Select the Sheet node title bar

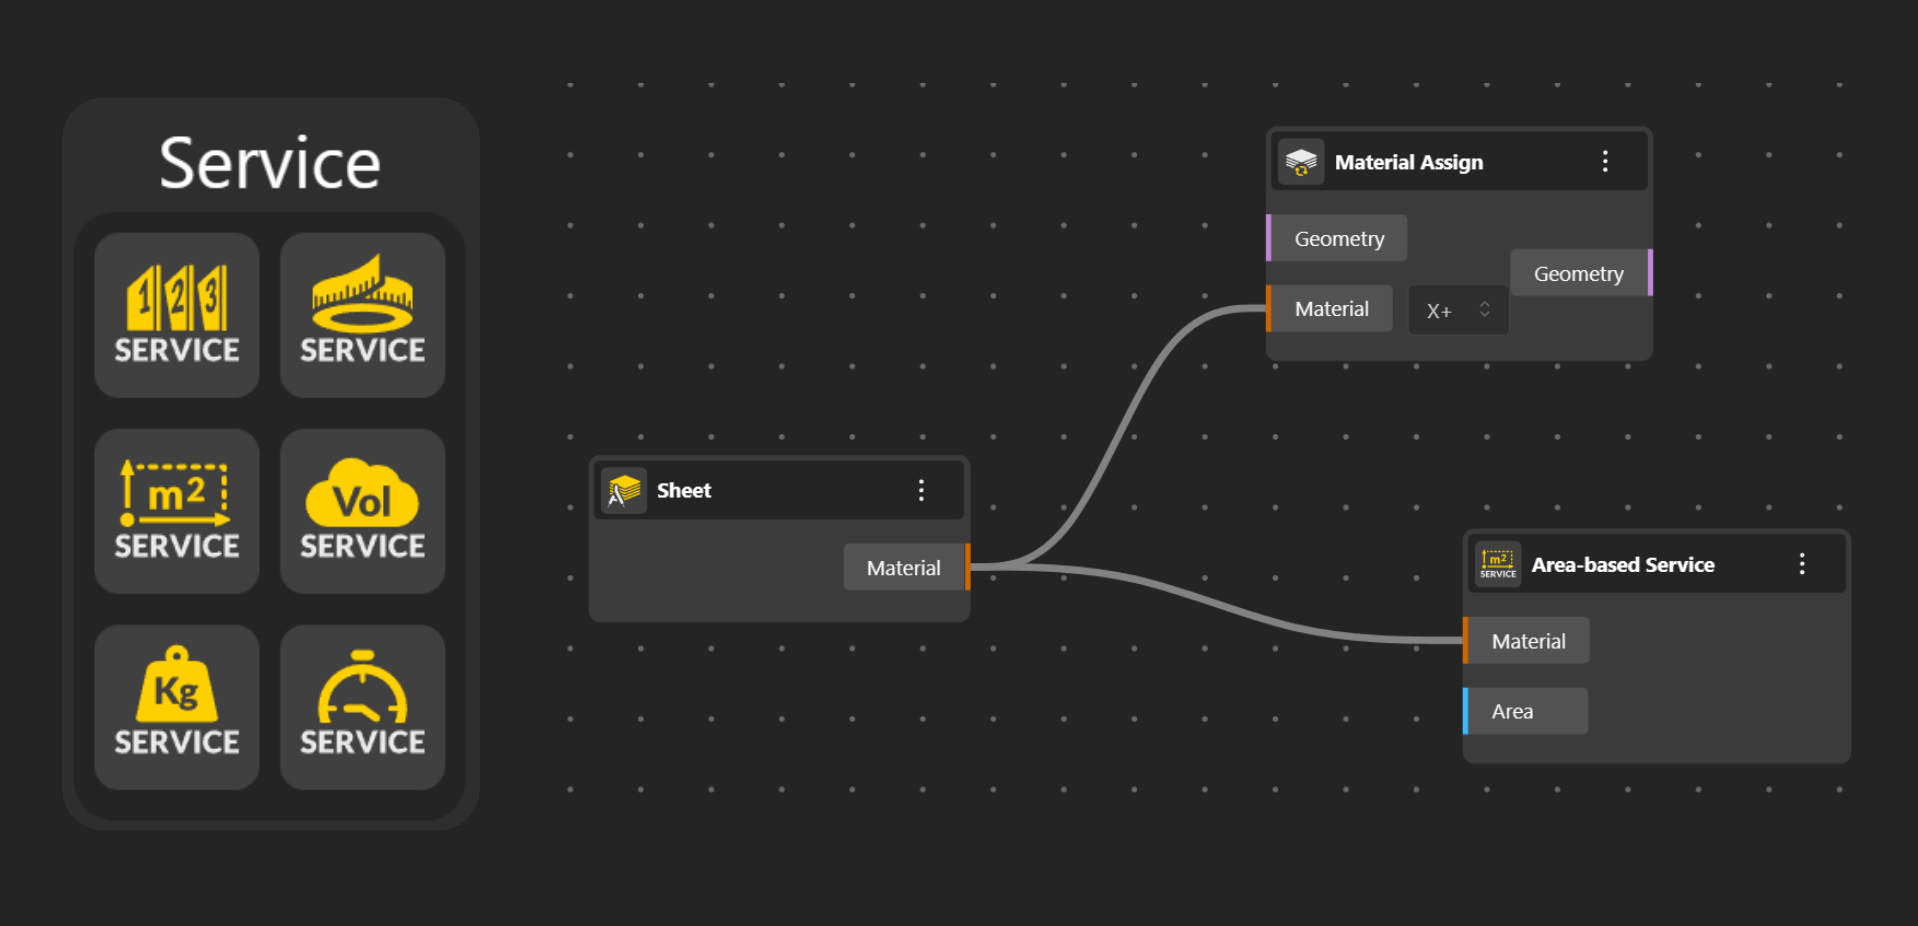point(780,491)
